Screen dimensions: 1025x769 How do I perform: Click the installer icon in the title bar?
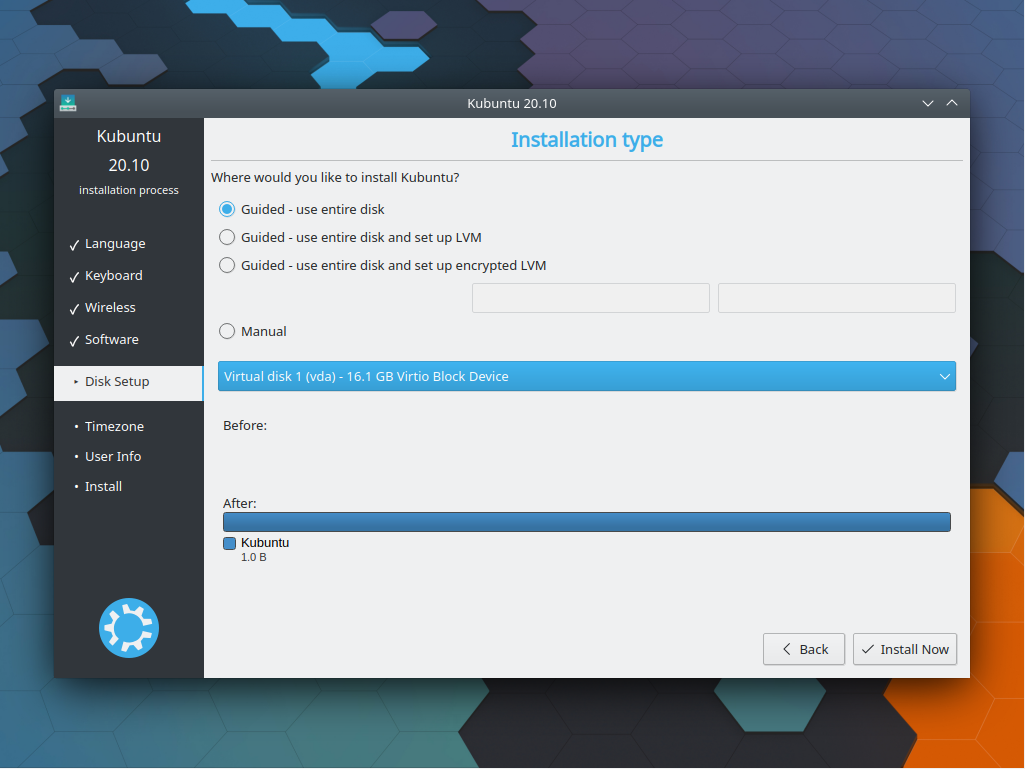point(68,103)
